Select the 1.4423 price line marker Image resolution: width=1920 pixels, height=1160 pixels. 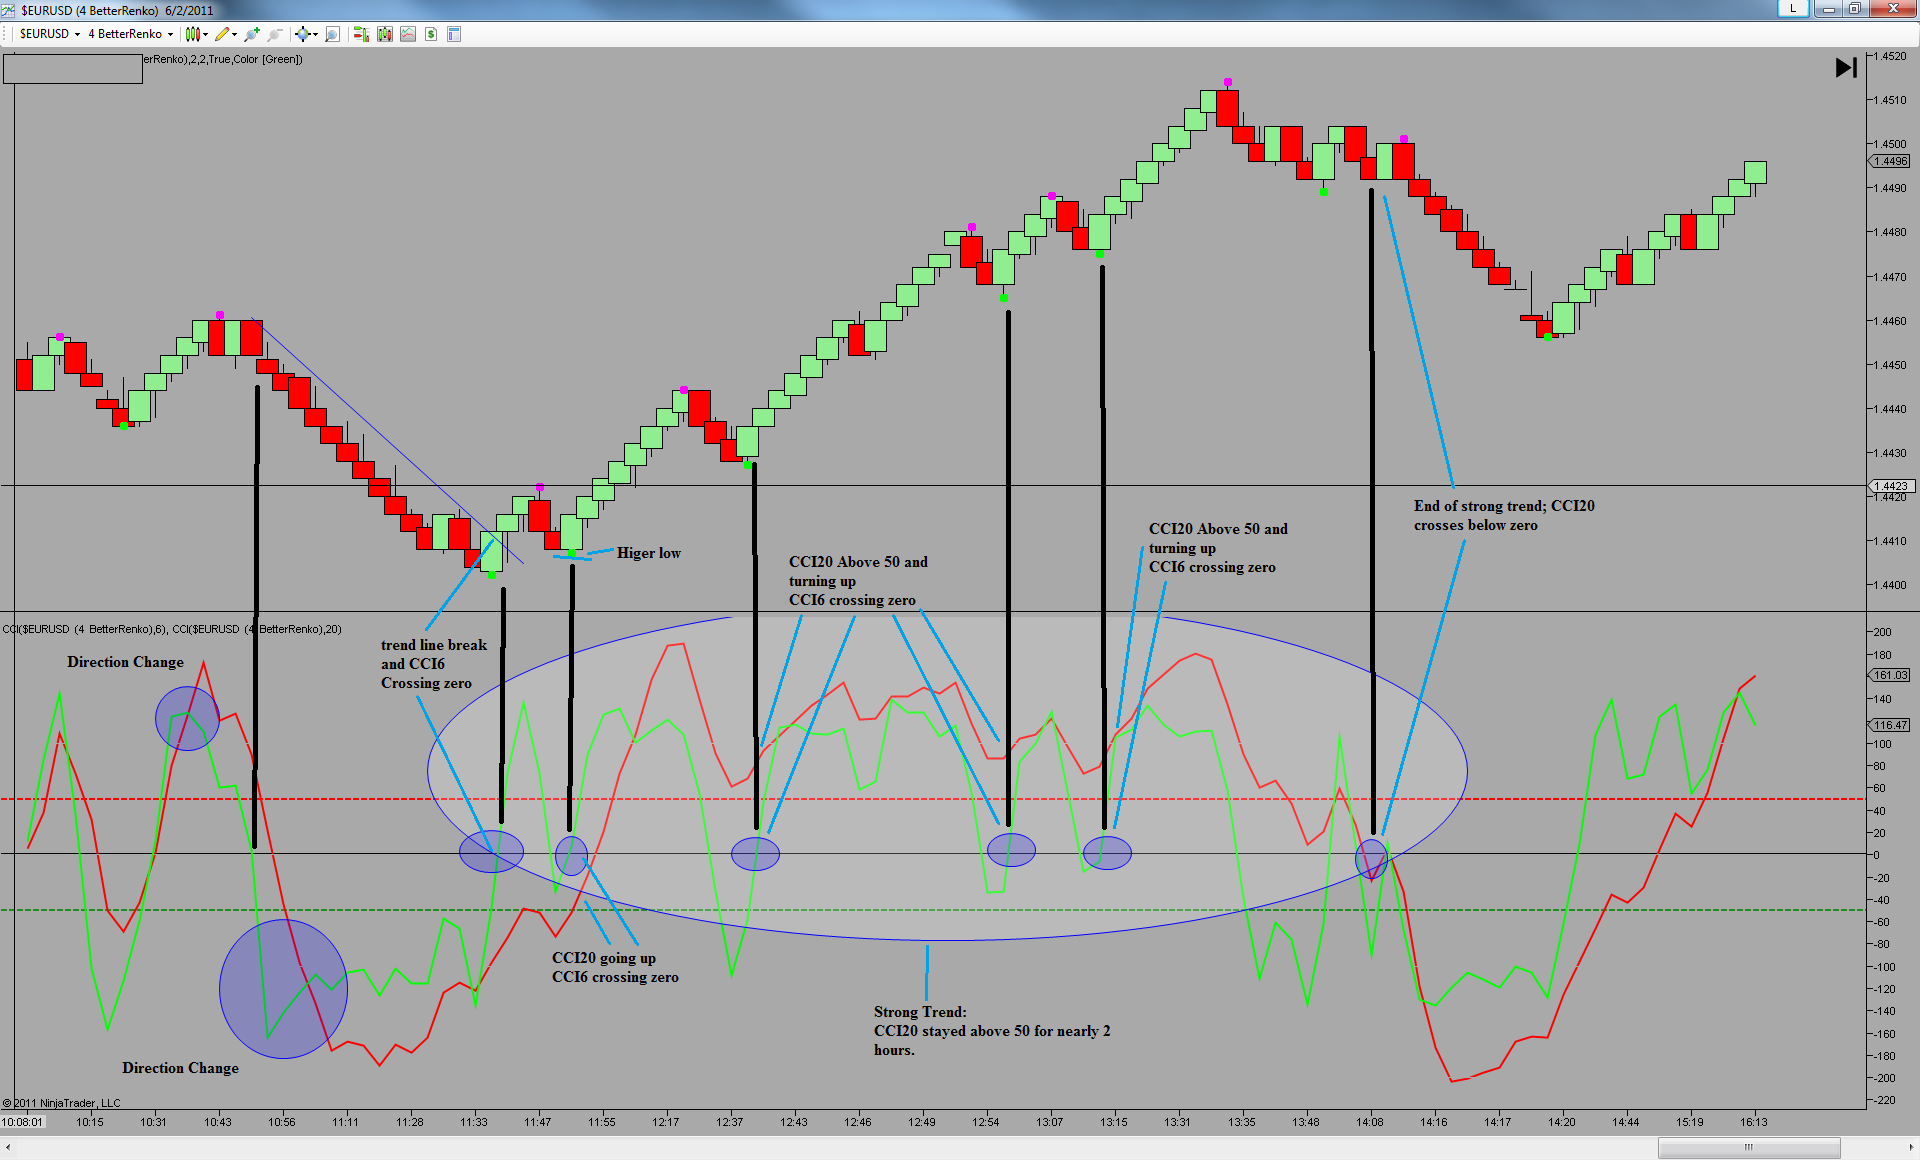pos(1891,486)
